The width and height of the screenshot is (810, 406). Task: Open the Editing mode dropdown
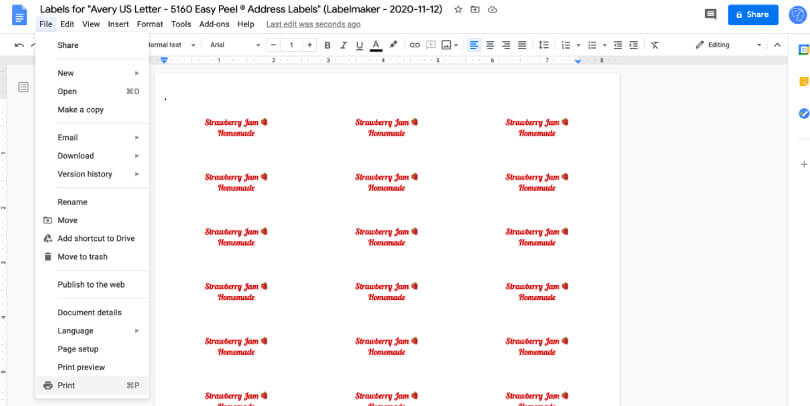coord(728,45)
